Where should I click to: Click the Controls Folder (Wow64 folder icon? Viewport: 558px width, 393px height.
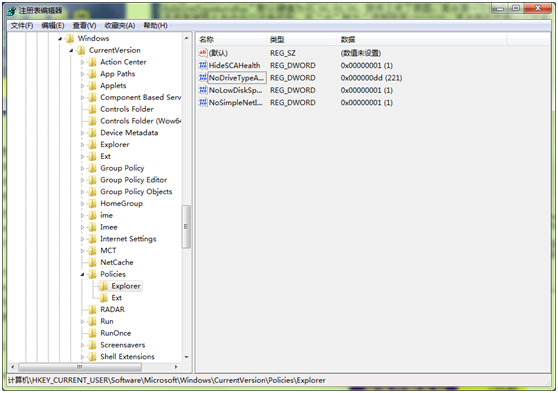point(93,121)
